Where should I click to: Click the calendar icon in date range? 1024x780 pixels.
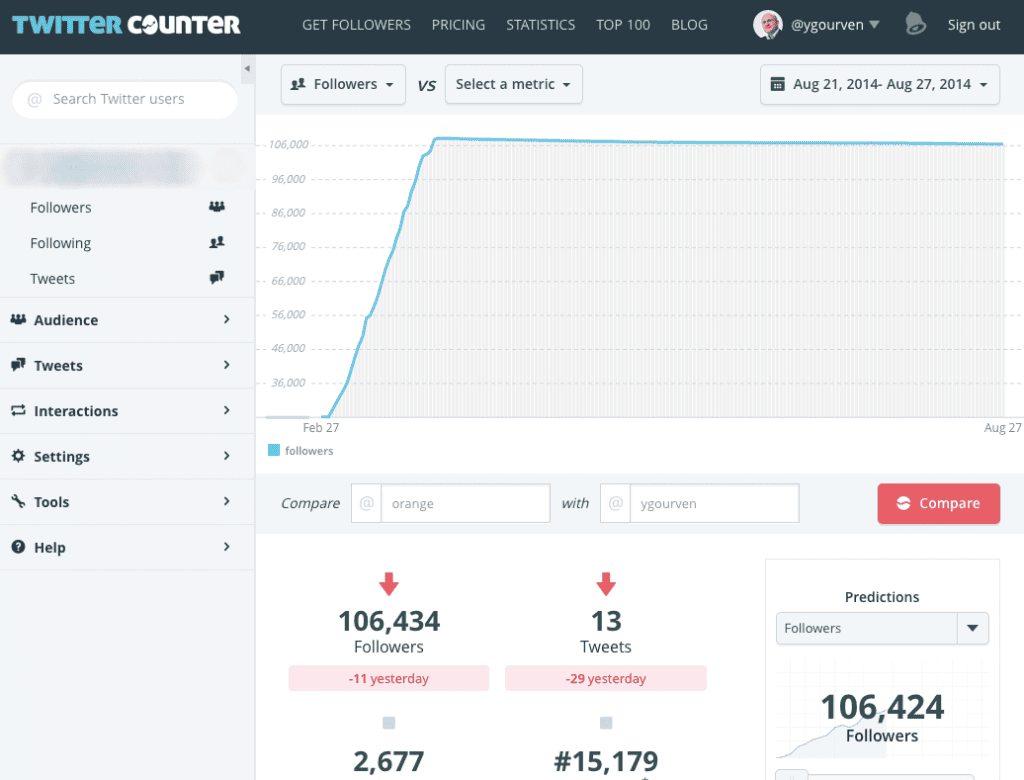click(x=777, y=84)
